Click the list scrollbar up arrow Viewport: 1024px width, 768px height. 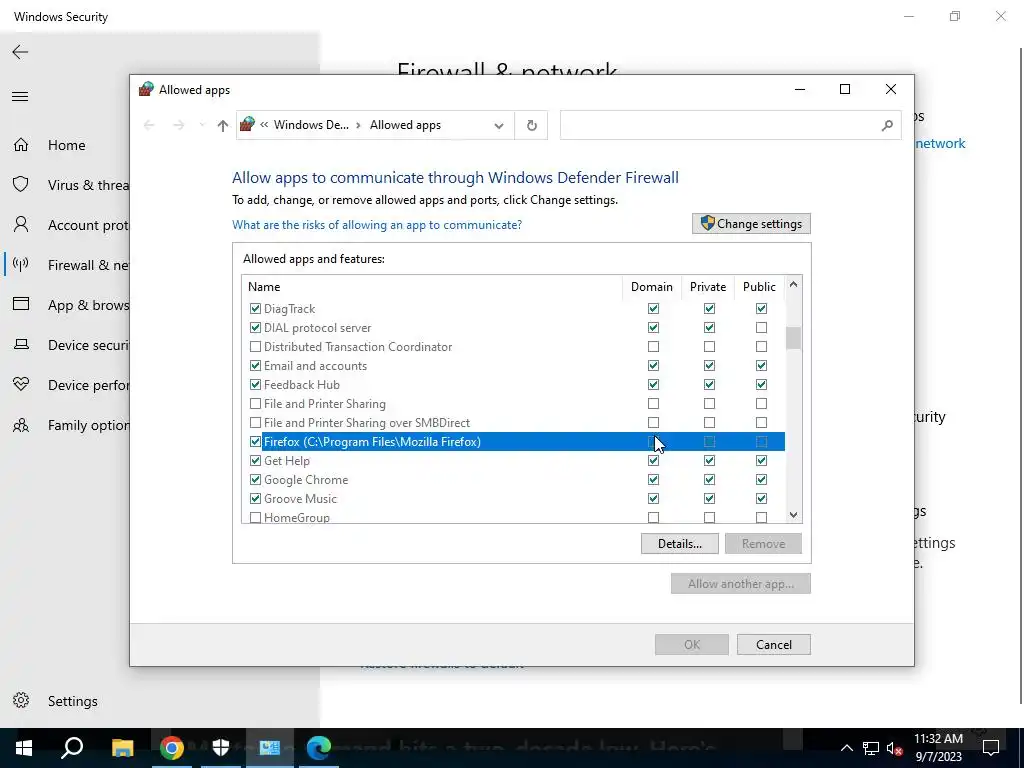click(x=793, y=285)
